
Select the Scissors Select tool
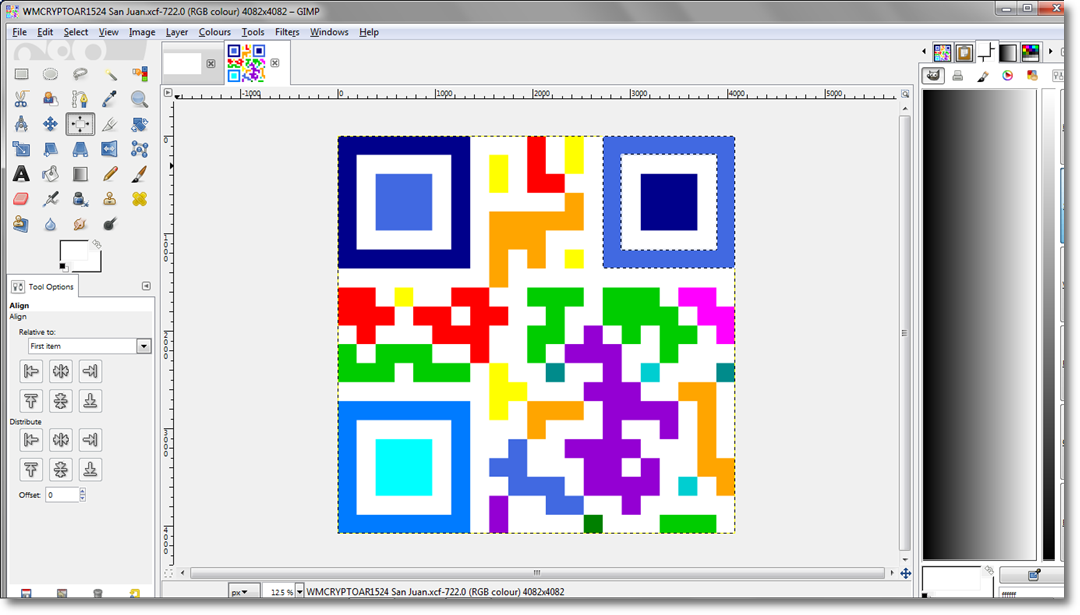pyautogui.click(x=21, y=99)
